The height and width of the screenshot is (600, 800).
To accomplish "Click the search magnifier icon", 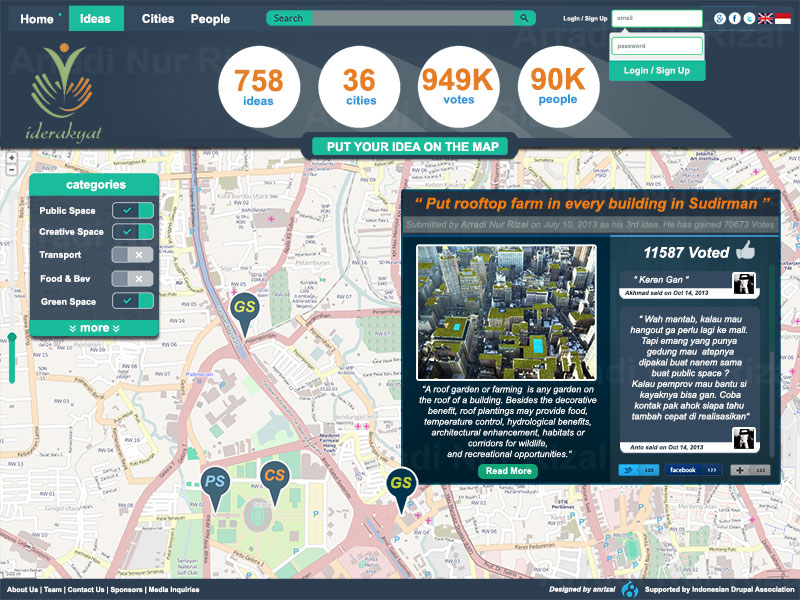I will click(x=524, y=18).
